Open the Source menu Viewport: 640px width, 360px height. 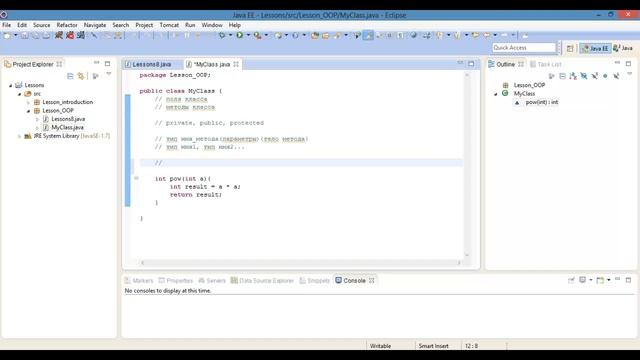pos(42,25)
